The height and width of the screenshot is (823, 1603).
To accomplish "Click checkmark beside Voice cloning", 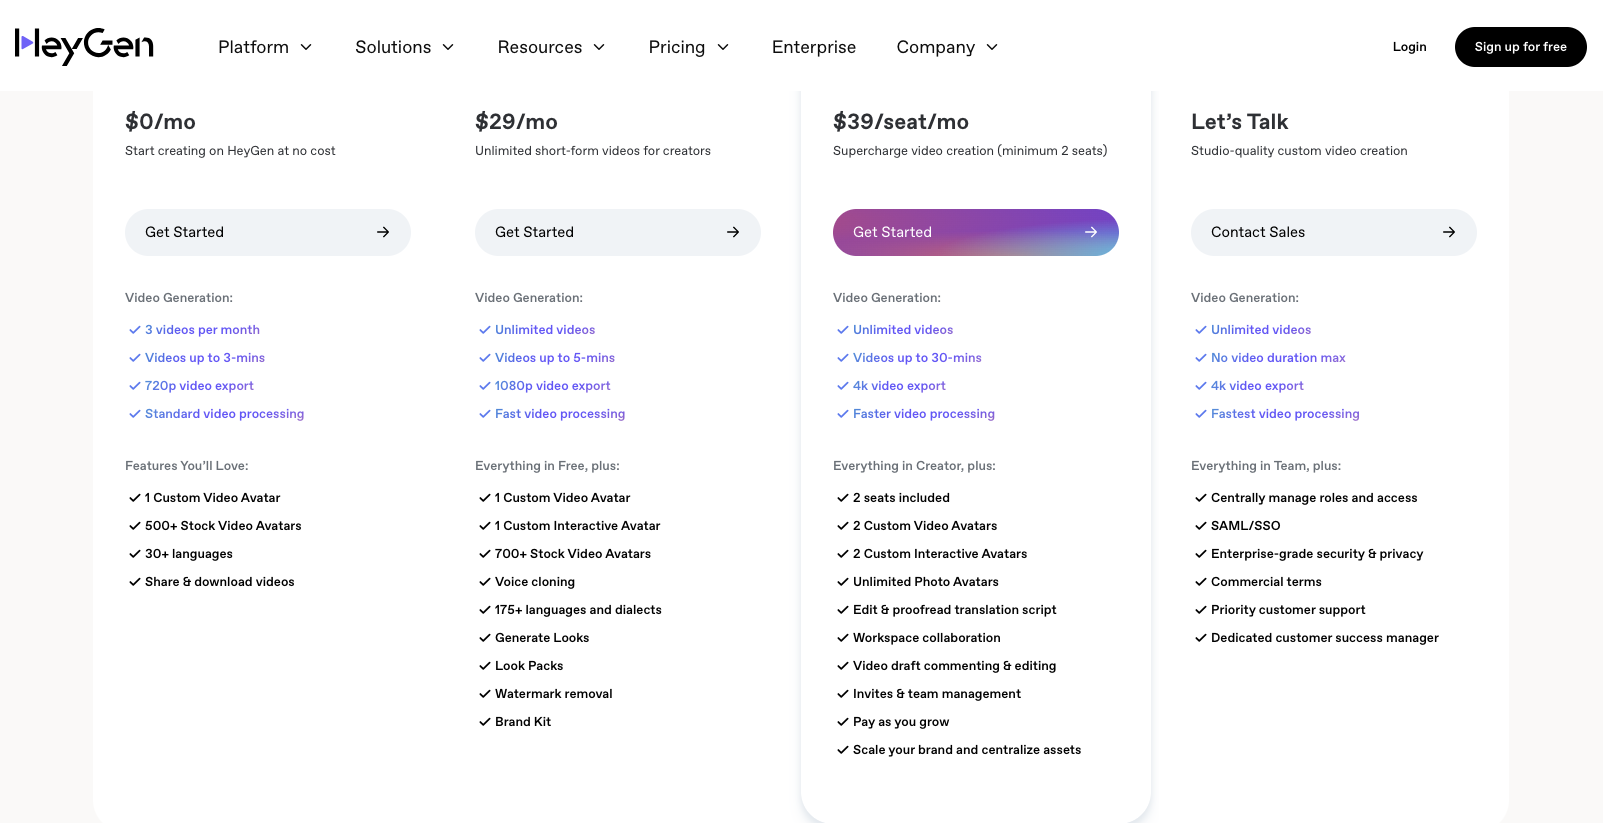I will pyautogui.click(x=484, y=582).
